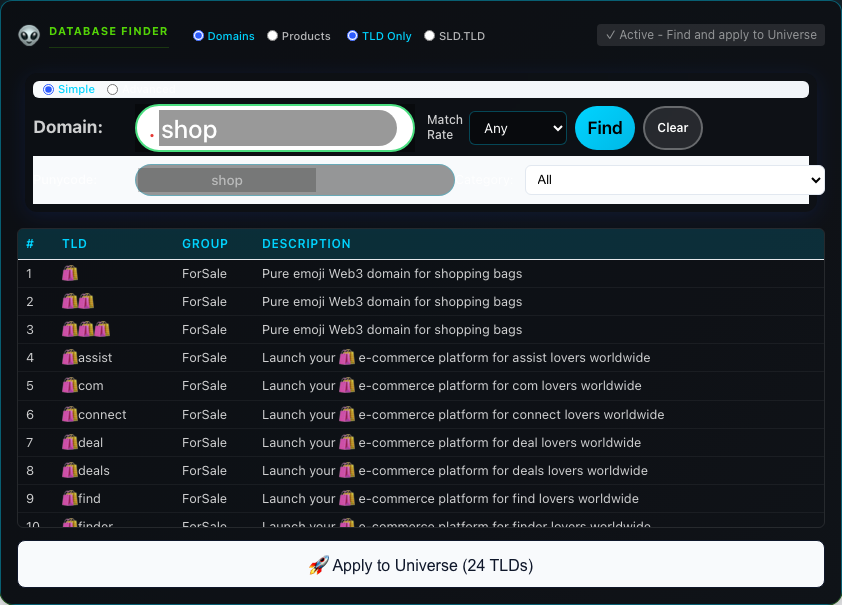Viewport: 842px width, 605px height.
Task: Sort by the GROUP column header
Action: pyautogui.click(x=205, y=244)
